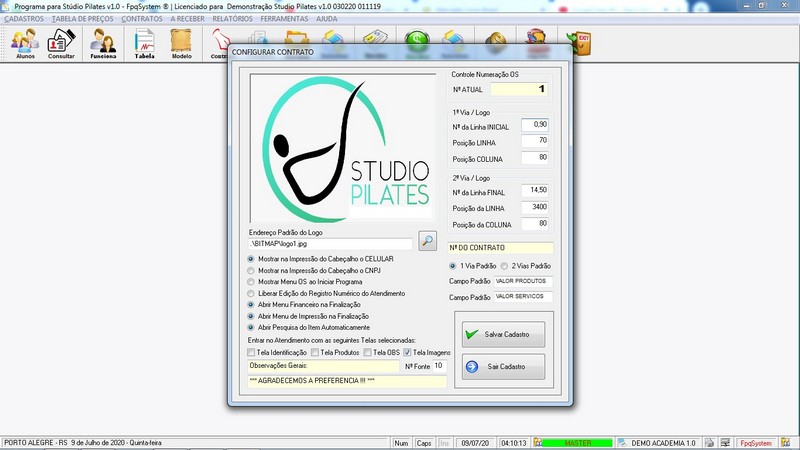800x450 pixels.
Task: Click the Nº Fonte value field
Action: pos(439,366)
